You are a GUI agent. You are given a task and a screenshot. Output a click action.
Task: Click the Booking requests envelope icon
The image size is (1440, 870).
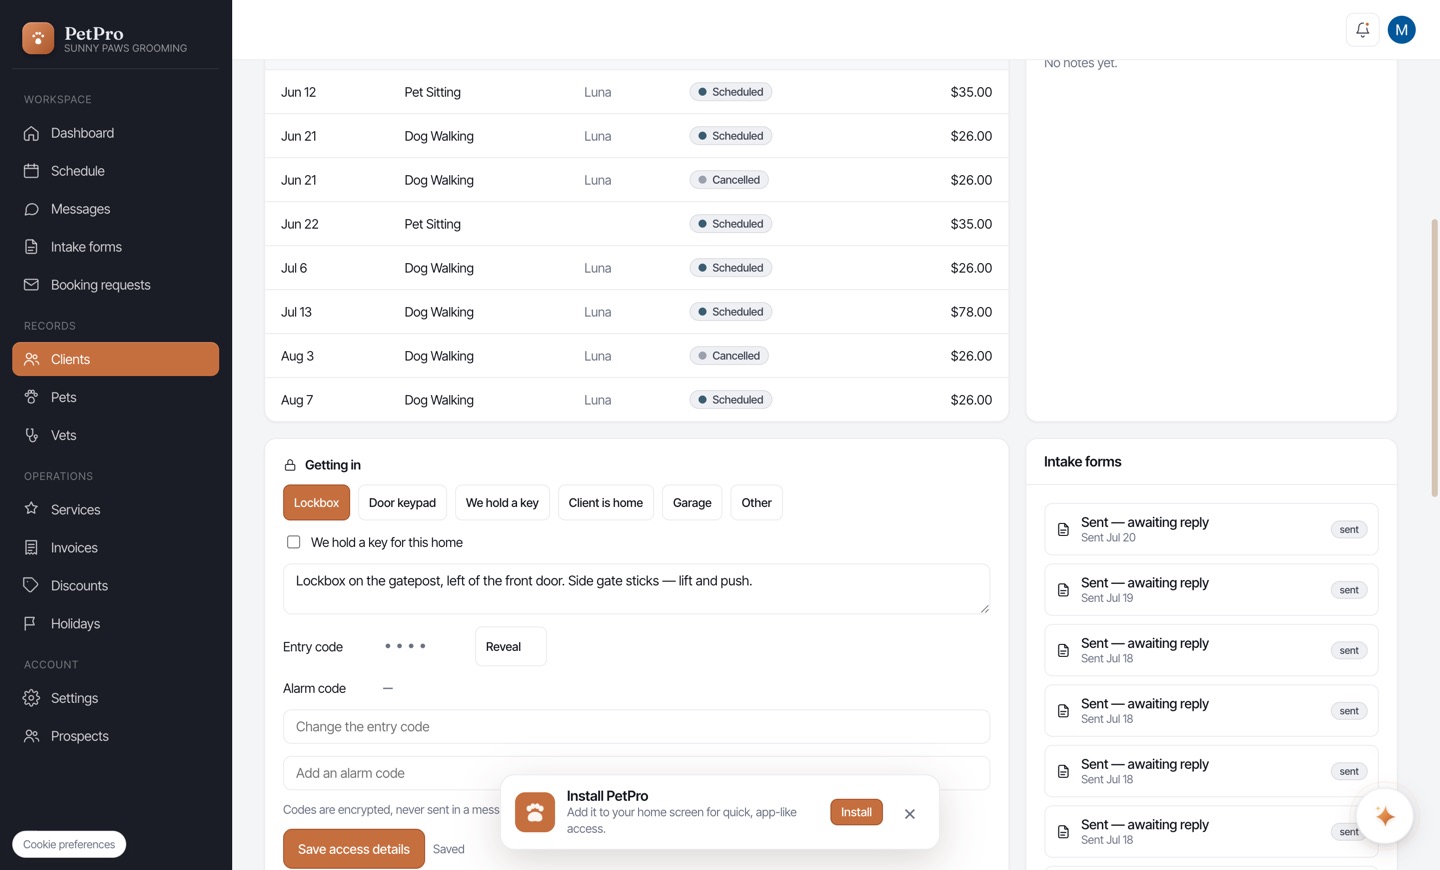tap(31, 285)
